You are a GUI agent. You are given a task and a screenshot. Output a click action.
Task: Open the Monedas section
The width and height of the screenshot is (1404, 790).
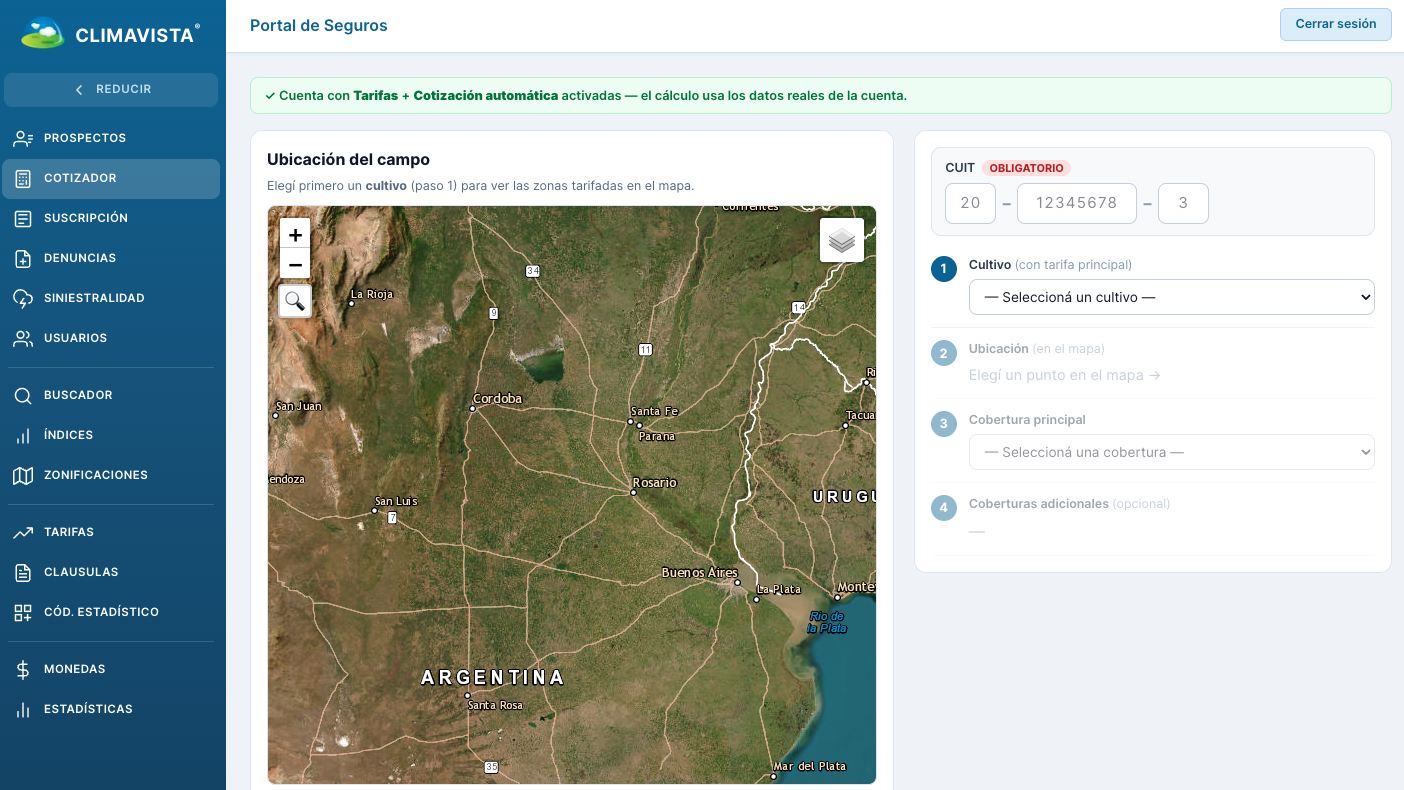[111, 669]
